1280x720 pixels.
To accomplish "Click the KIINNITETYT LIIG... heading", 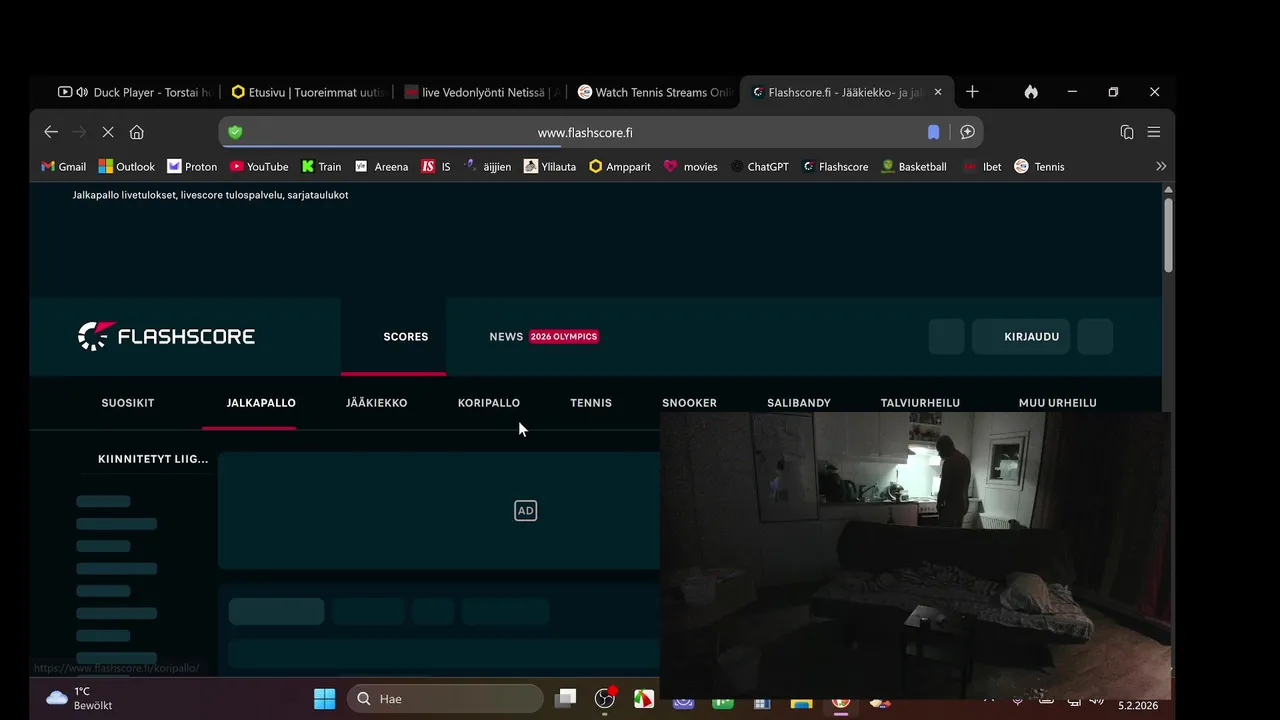I will 153,459.
